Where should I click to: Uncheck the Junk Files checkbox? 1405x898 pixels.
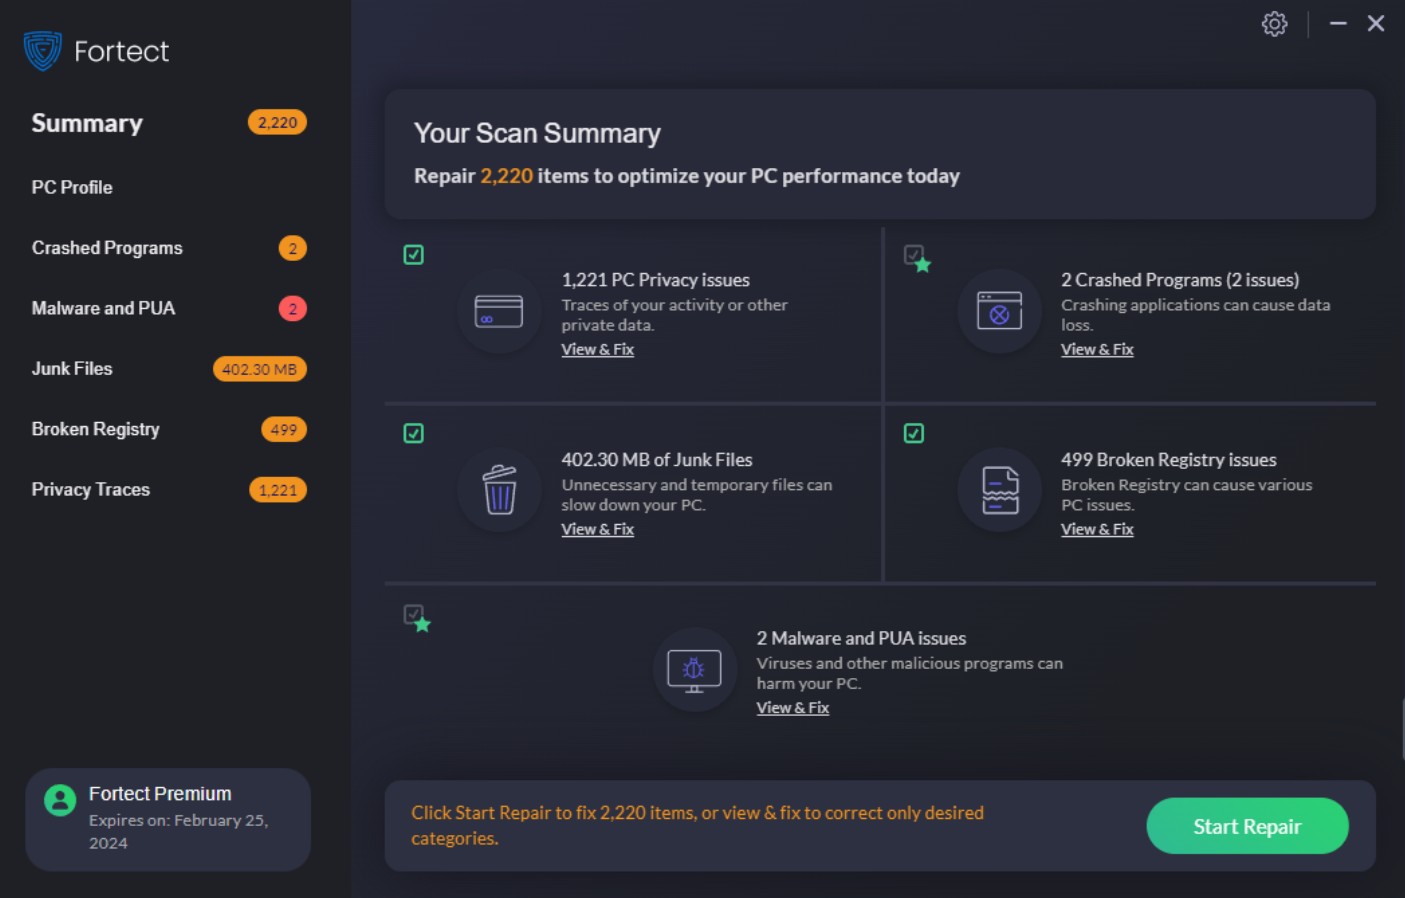click(x=414, y=434)
